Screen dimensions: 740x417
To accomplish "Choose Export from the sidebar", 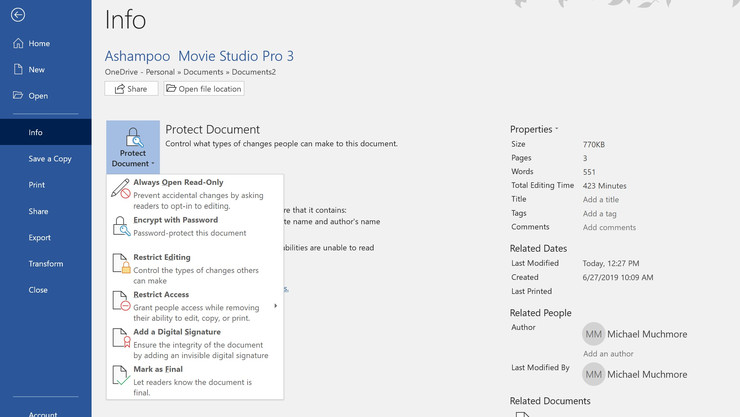I will [x=40, y=238].
